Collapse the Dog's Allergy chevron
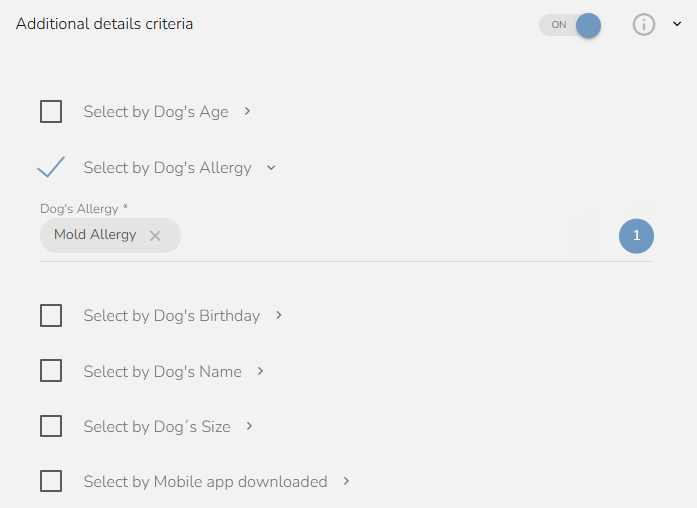This screenshot has height=508, width=697. click(271, 168)
